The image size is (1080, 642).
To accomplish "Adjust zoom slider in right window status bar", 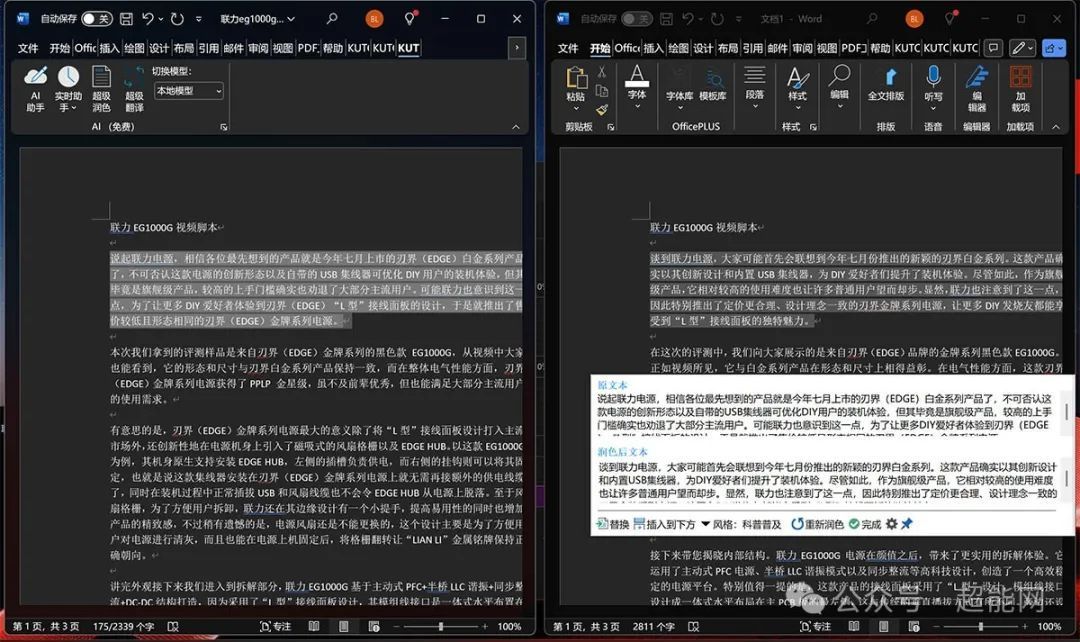I will (x=980, y=627).
